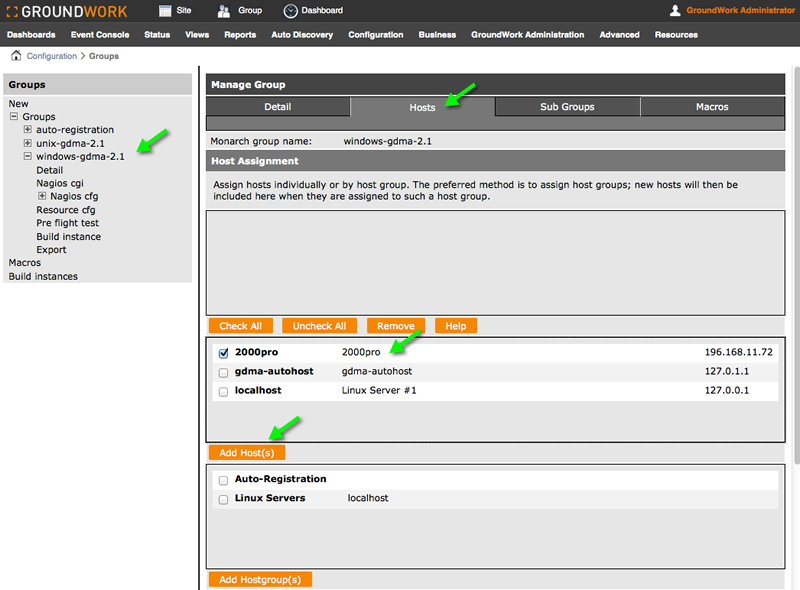Click the Remove button
The height and width of the screenshot is (590, 800).
click(x=395, y=326)
